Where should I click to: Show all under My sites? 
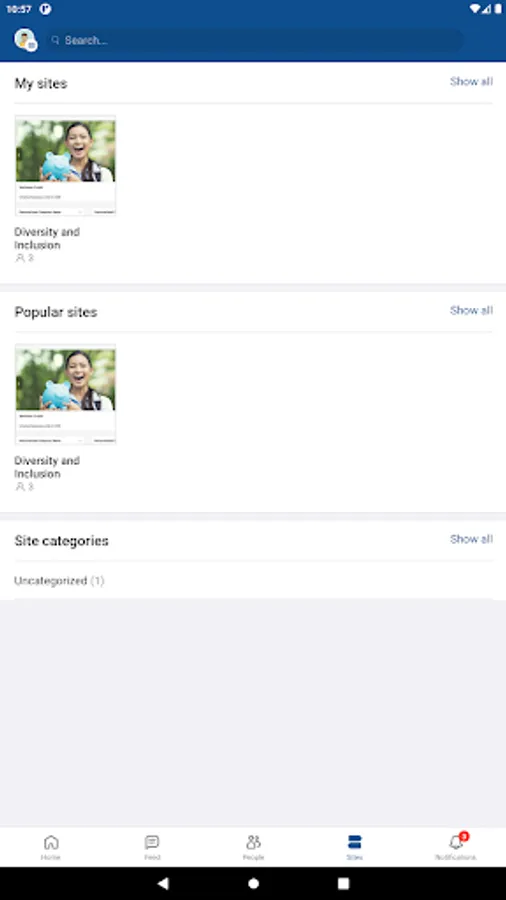point(471,82)
